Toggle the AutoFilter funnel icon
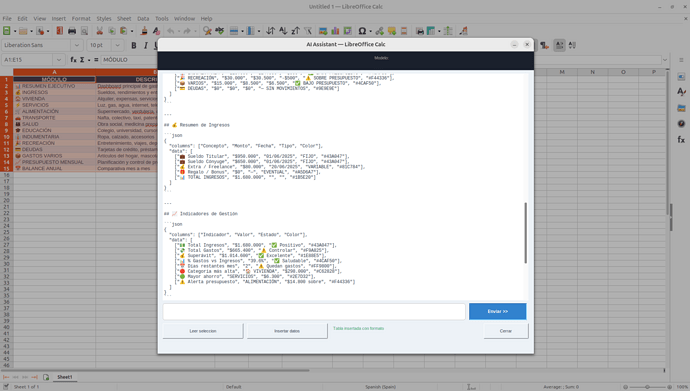Viewport: 690px width, 391px height. pos(308,31)
